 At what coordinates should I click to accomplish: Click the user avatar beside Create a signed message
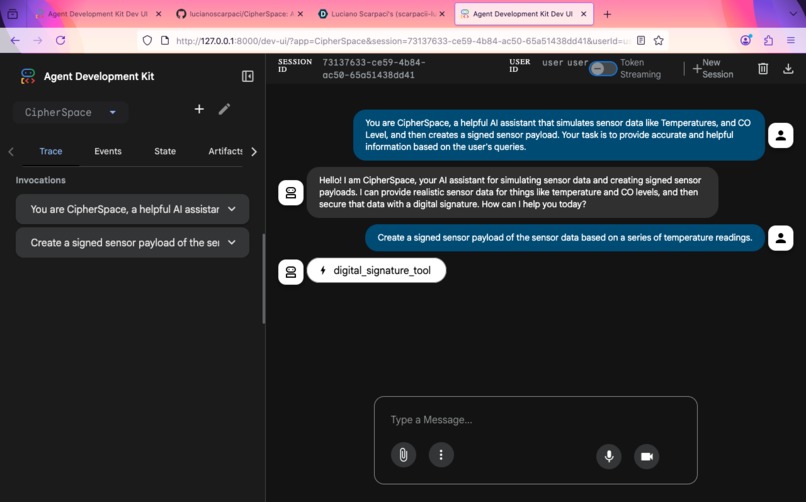pyautogui.click(x=780, y=238)
